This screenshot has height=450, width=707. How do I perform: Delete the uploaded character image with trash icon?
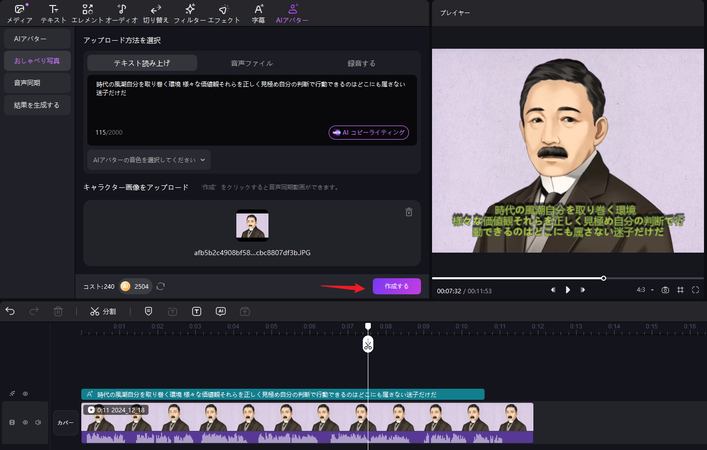[409, 212]
